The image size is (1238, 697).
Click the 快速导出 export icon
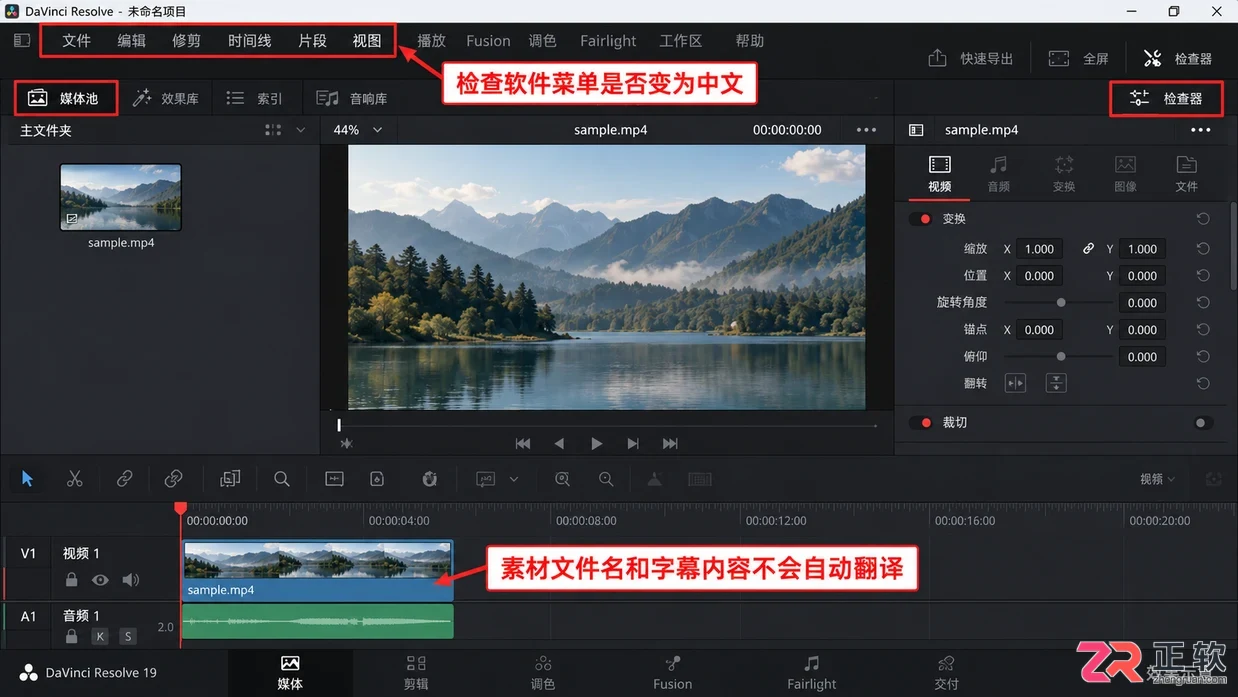coord(937,58)
